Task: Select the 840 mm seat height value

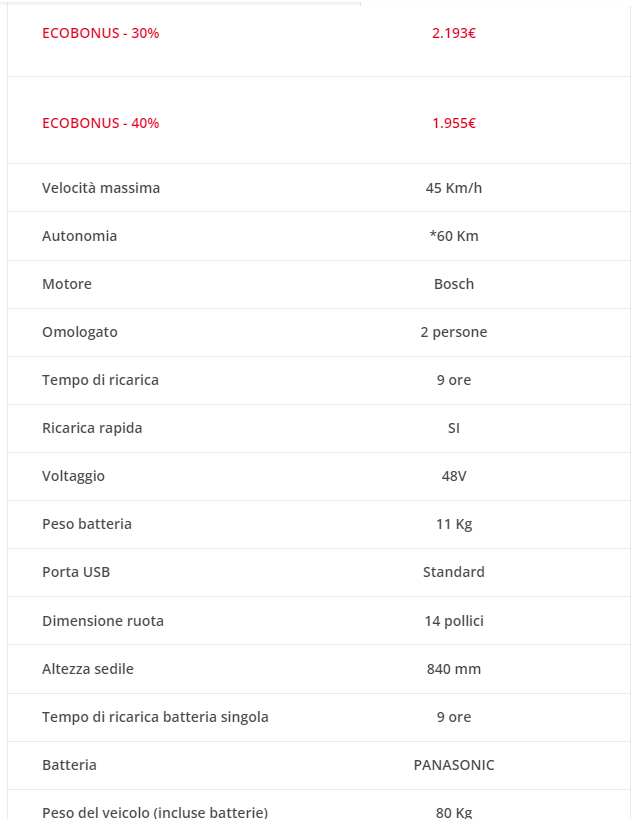Action: [453, 669]
